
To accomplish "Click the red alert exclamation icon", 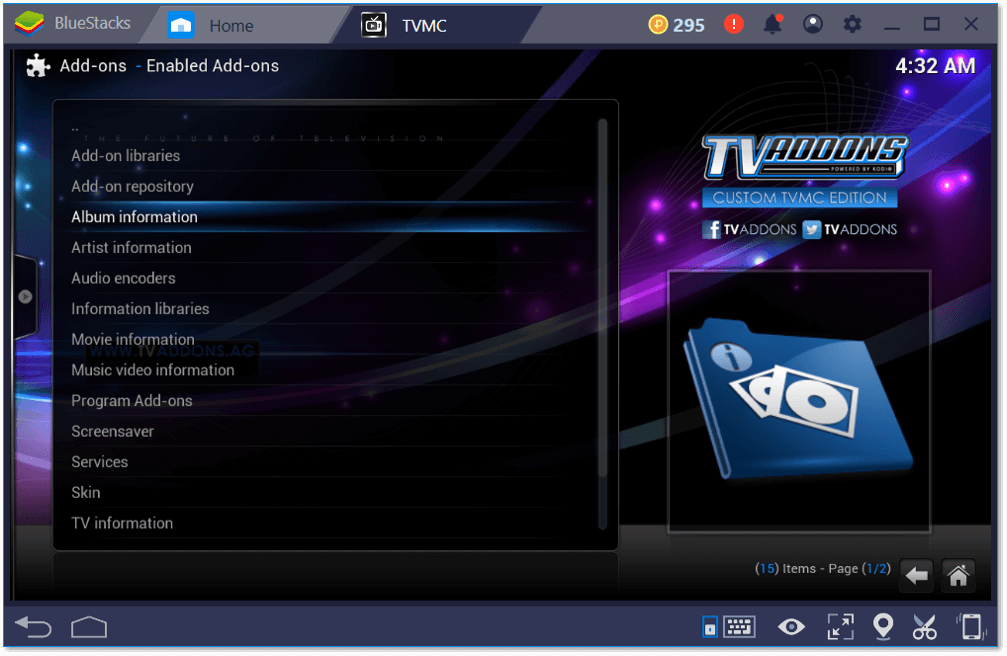I will (733, 24).
